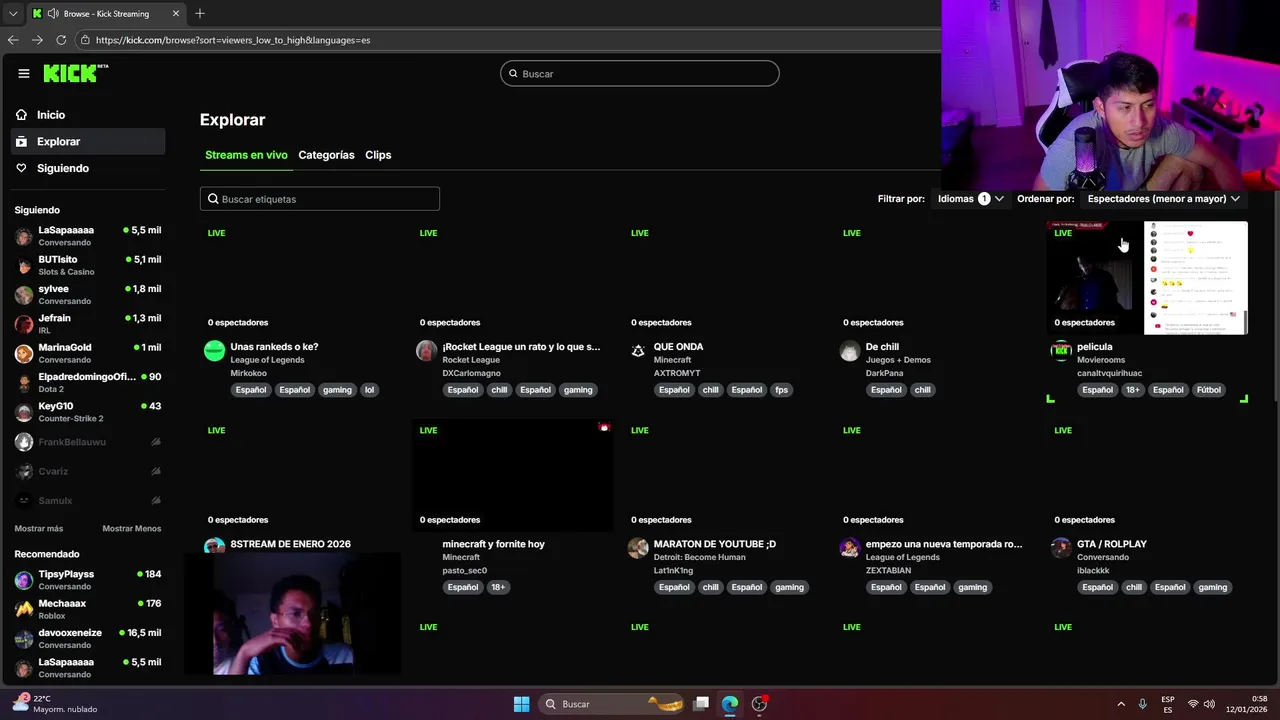Click the weather widget showing 22°C
1280x720 pixels.
coord(55,704)
